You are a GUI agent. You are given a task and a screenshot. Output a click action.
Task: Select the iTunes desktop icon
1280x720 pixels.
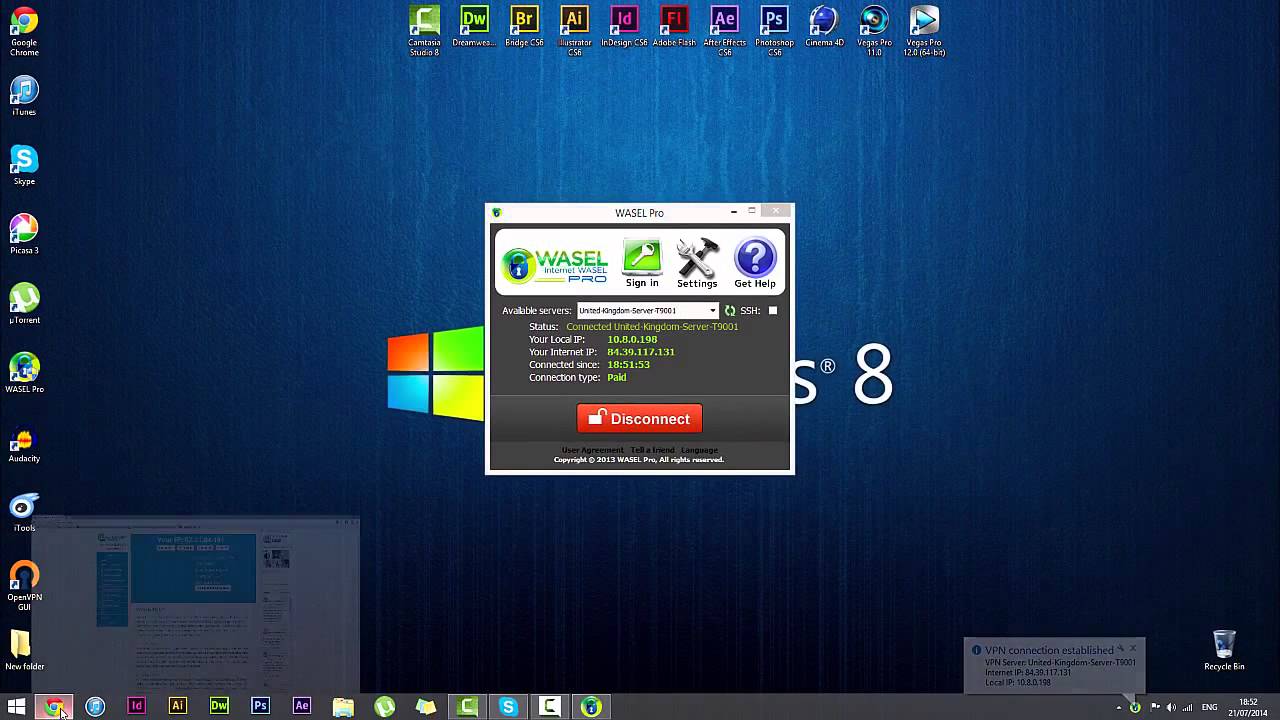(x=24, y=96)
